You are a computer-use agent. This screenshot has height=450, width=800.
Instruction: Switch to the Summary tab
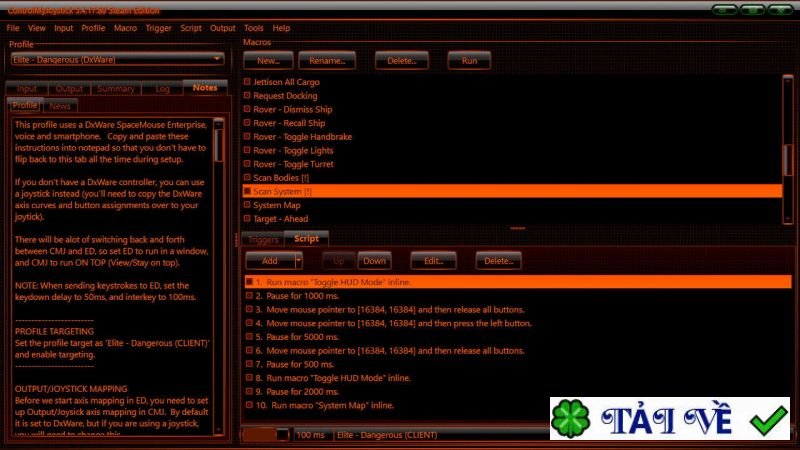coord(116,89)
